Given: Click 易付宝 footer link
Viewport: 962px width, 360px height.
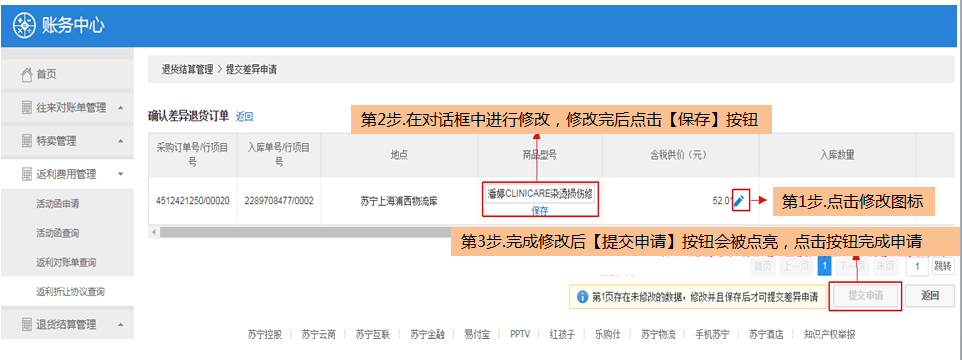Looking at the screenshot, I should pos(477,335).
